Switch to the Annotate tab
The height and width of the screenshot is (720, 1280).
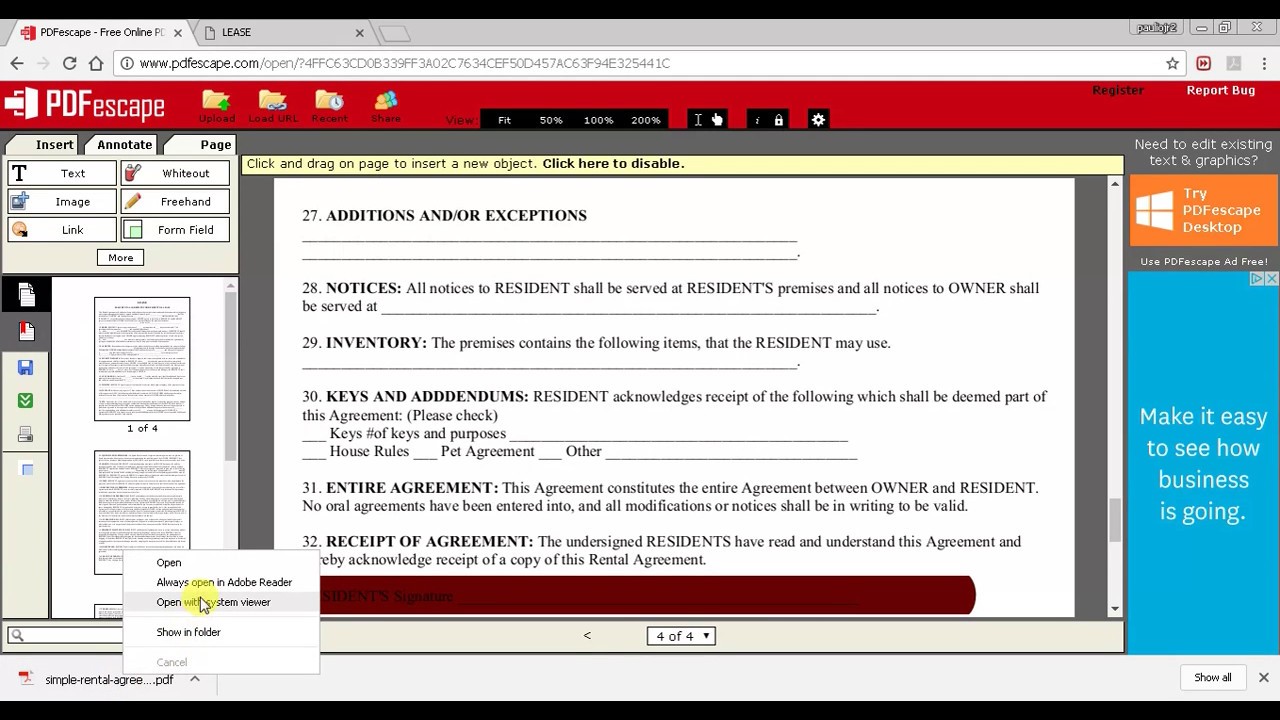[x=124, y=145]
